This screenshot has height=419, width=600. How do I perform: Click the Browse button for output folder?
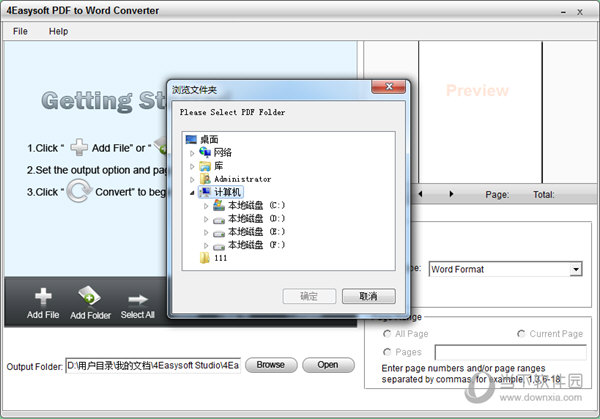(x=271, y=365)
